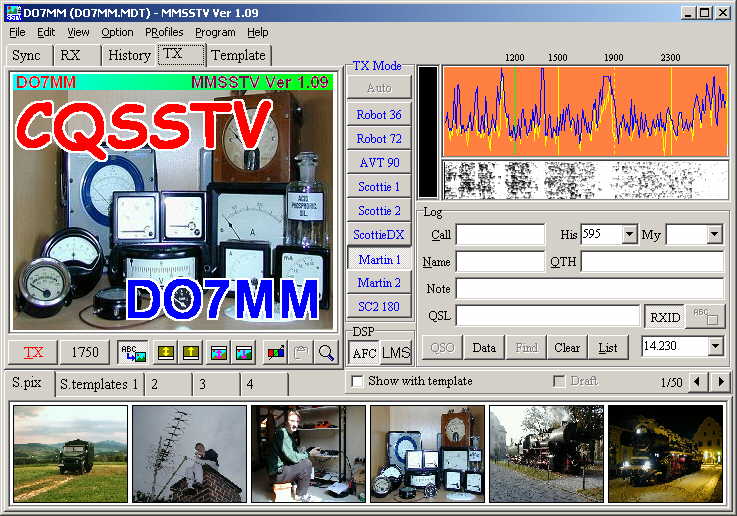Enable Show with template checkbox
The height and width of the screenshot is (516, 737).
coord(358,381)
